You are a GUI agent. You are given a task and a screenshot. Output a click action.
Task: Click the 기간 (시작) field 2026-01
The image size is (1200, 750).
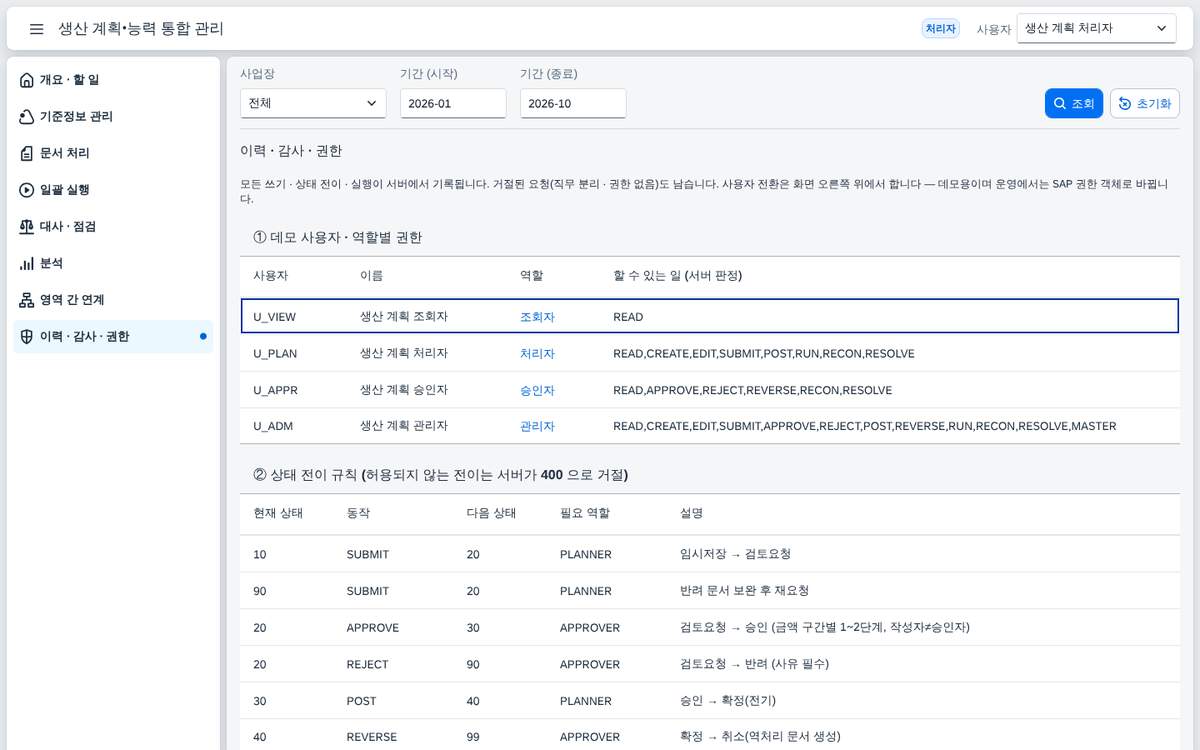pyautogui.click(x=453, y=103)
